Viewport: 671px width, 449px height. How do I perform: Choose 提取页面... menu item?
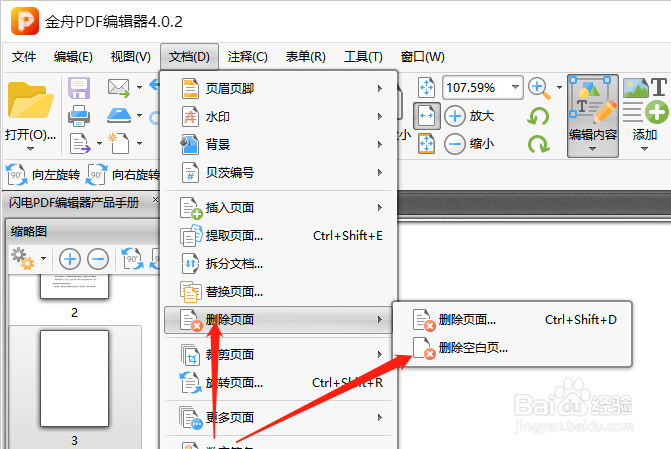click(278, 235)
